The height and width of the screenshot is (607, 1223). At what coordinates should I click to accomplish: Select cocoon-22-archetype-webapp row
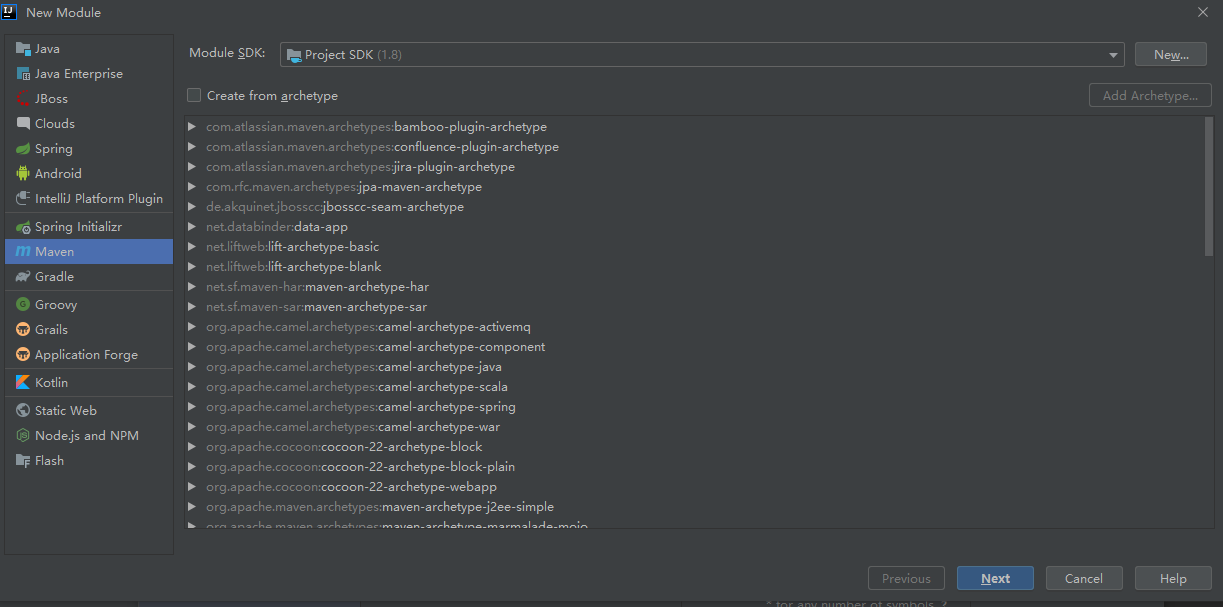(695, 487)
